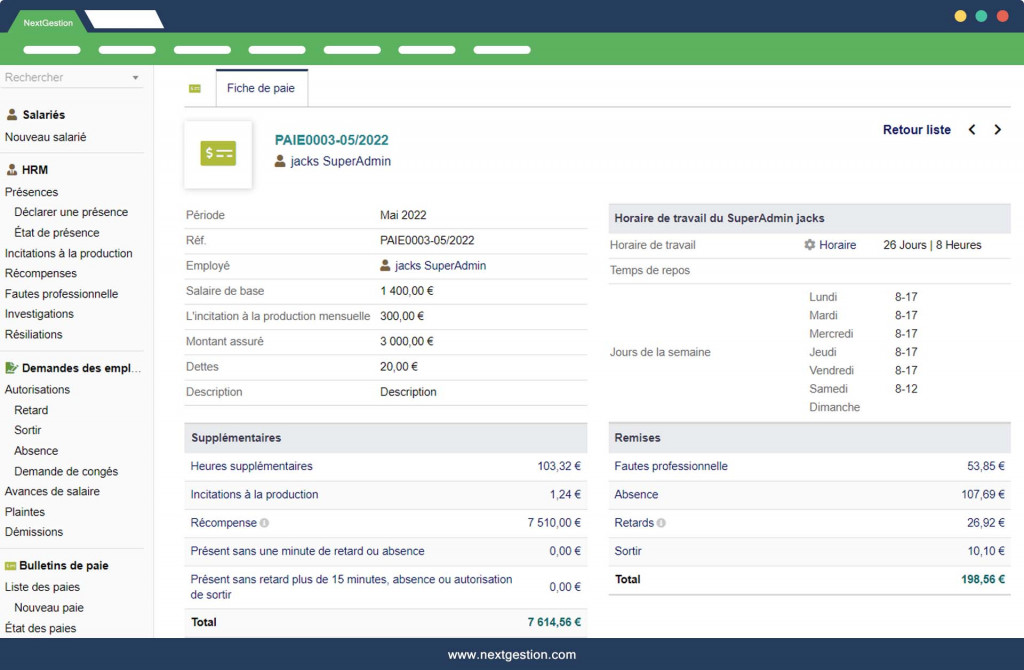Click the user icon beside jacks SuperAdmin header
Viewport: 1024px width, 670px height.
(281, 161)
